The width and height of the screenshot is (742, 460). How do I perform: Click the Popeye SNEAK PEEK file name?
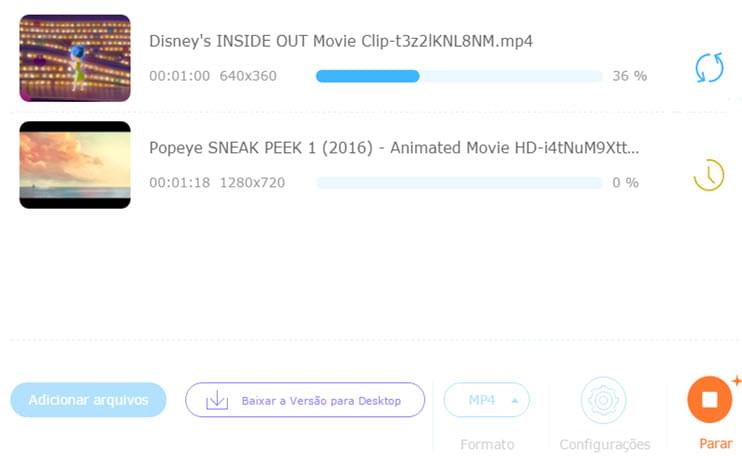click(394, 148)
